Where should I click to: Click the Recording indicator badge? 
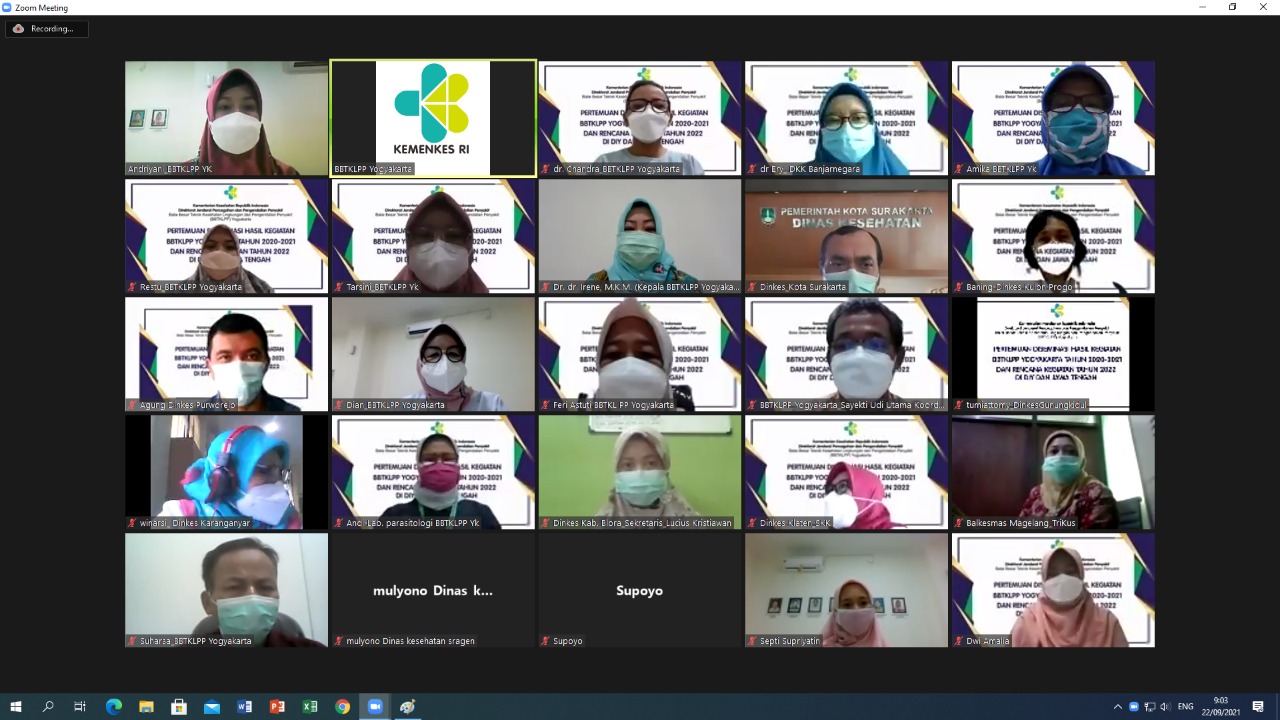pos(47,29)
